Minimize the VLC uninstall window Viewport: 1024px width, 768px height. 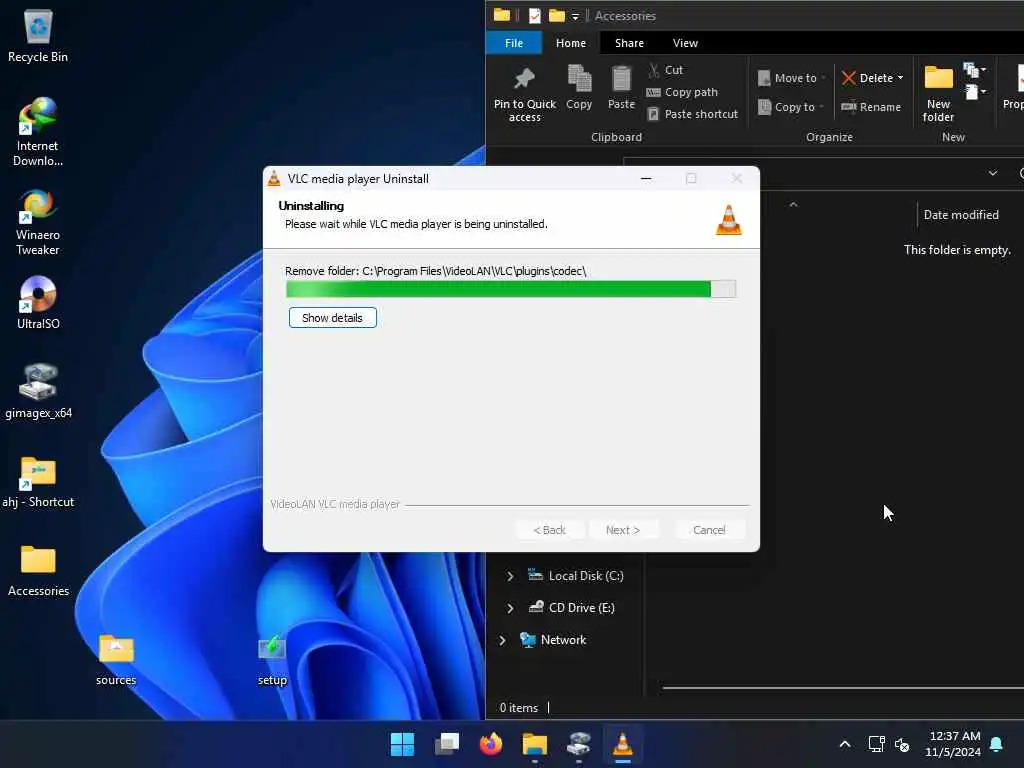(x=646, y=178)
